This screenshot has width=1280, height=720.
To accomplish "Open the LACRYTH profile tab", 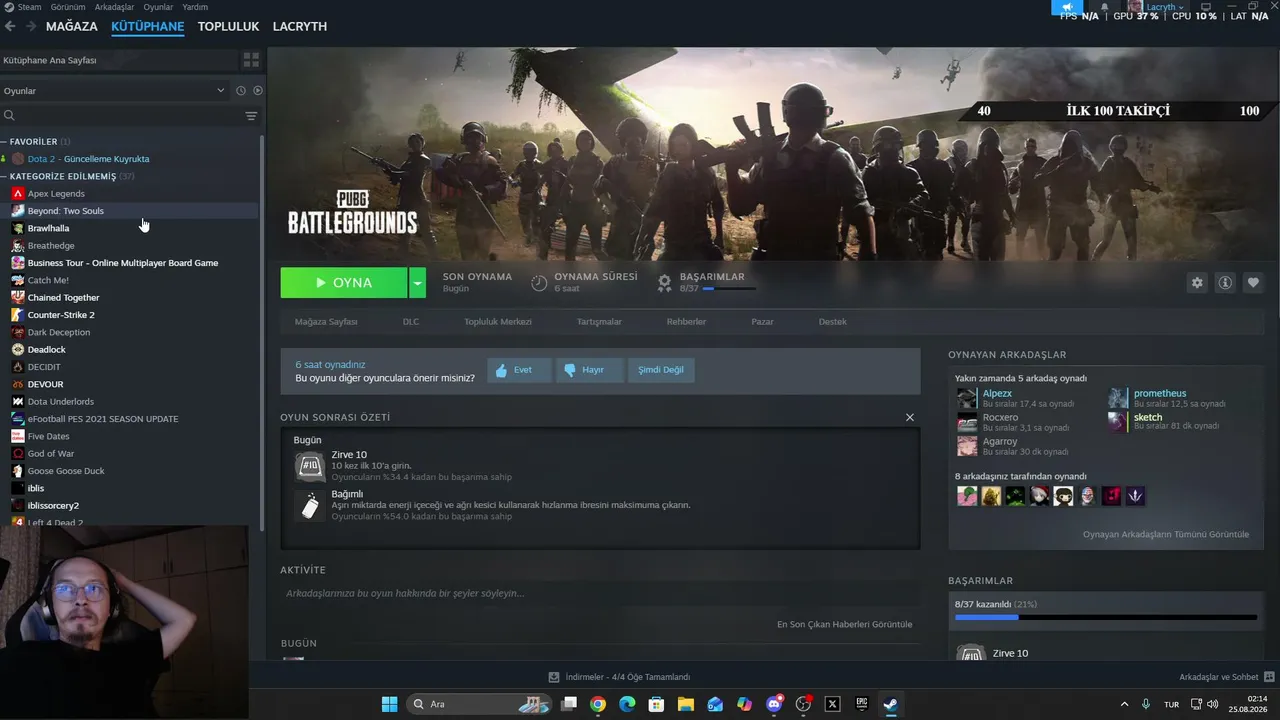I will (300, 27).
